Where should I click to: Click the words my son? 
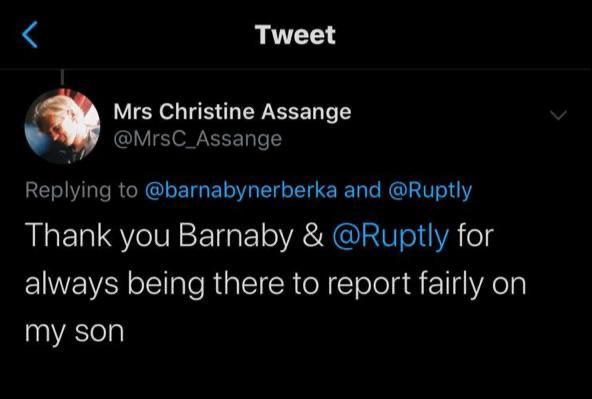pos(74,333)
